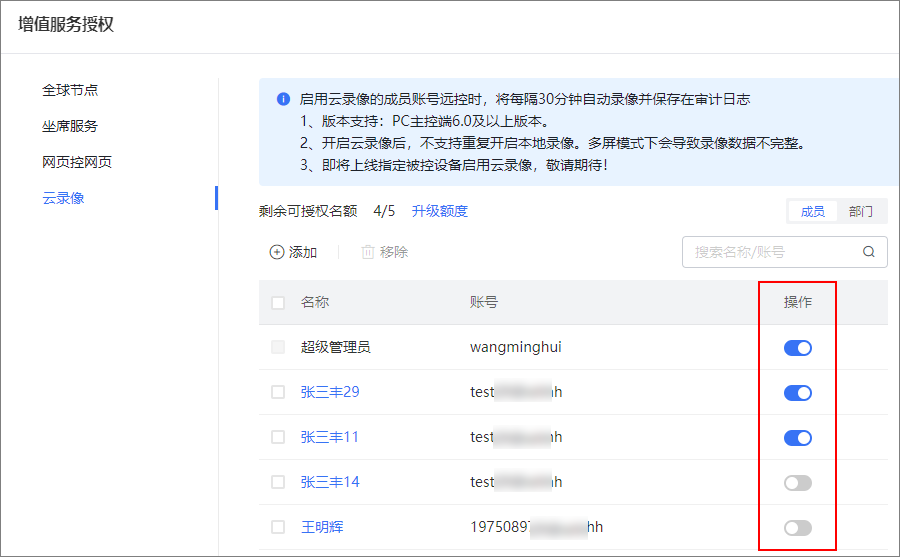Image resolution: width=900 pixels, height=557 pixels.
Task: Click the blue info icon in notice
Action: tap(282, 100)
